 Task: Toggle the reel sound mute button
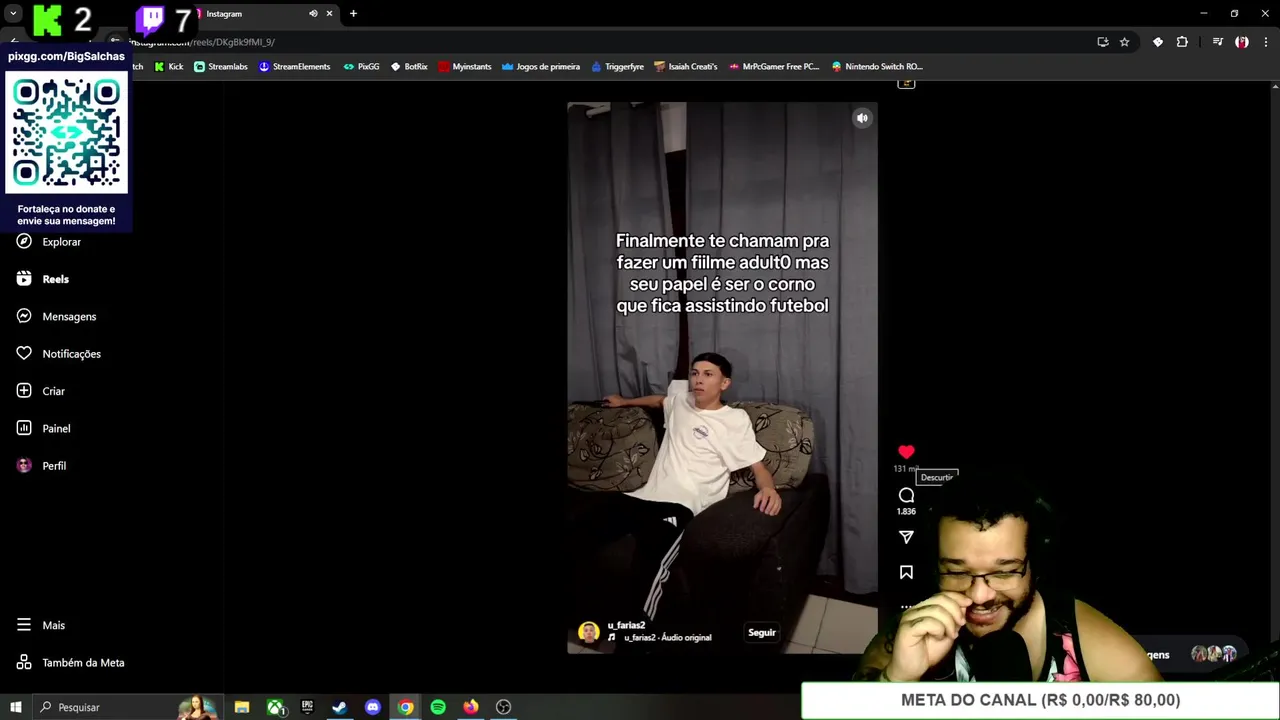[x=862, y=118]
